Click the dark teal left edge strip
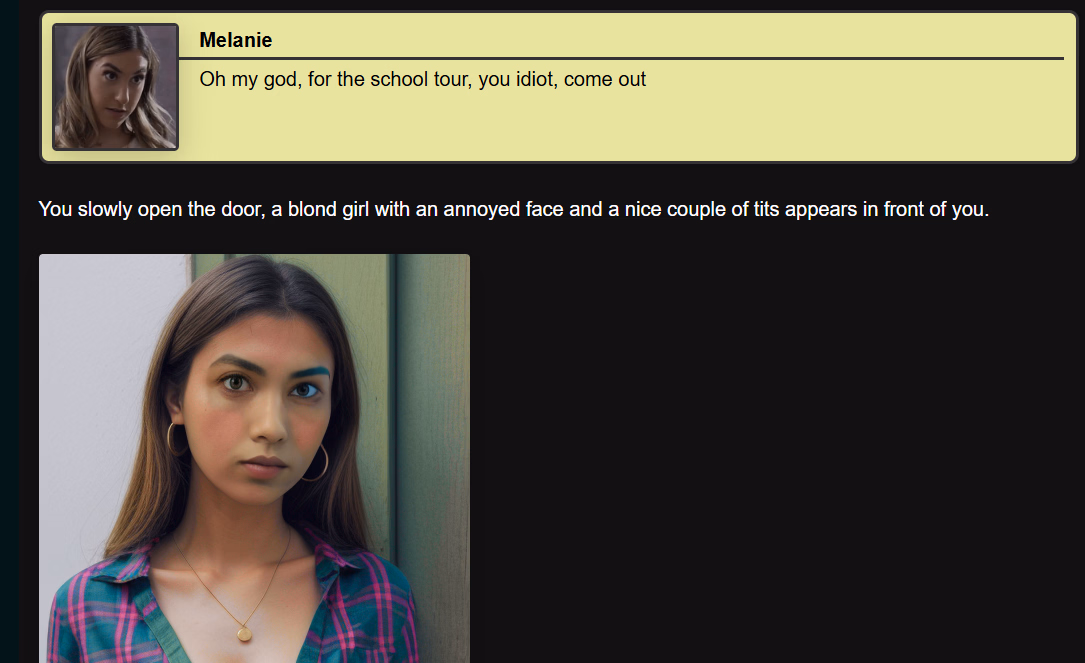The image size is (1085, 663). tap(9, 332)
